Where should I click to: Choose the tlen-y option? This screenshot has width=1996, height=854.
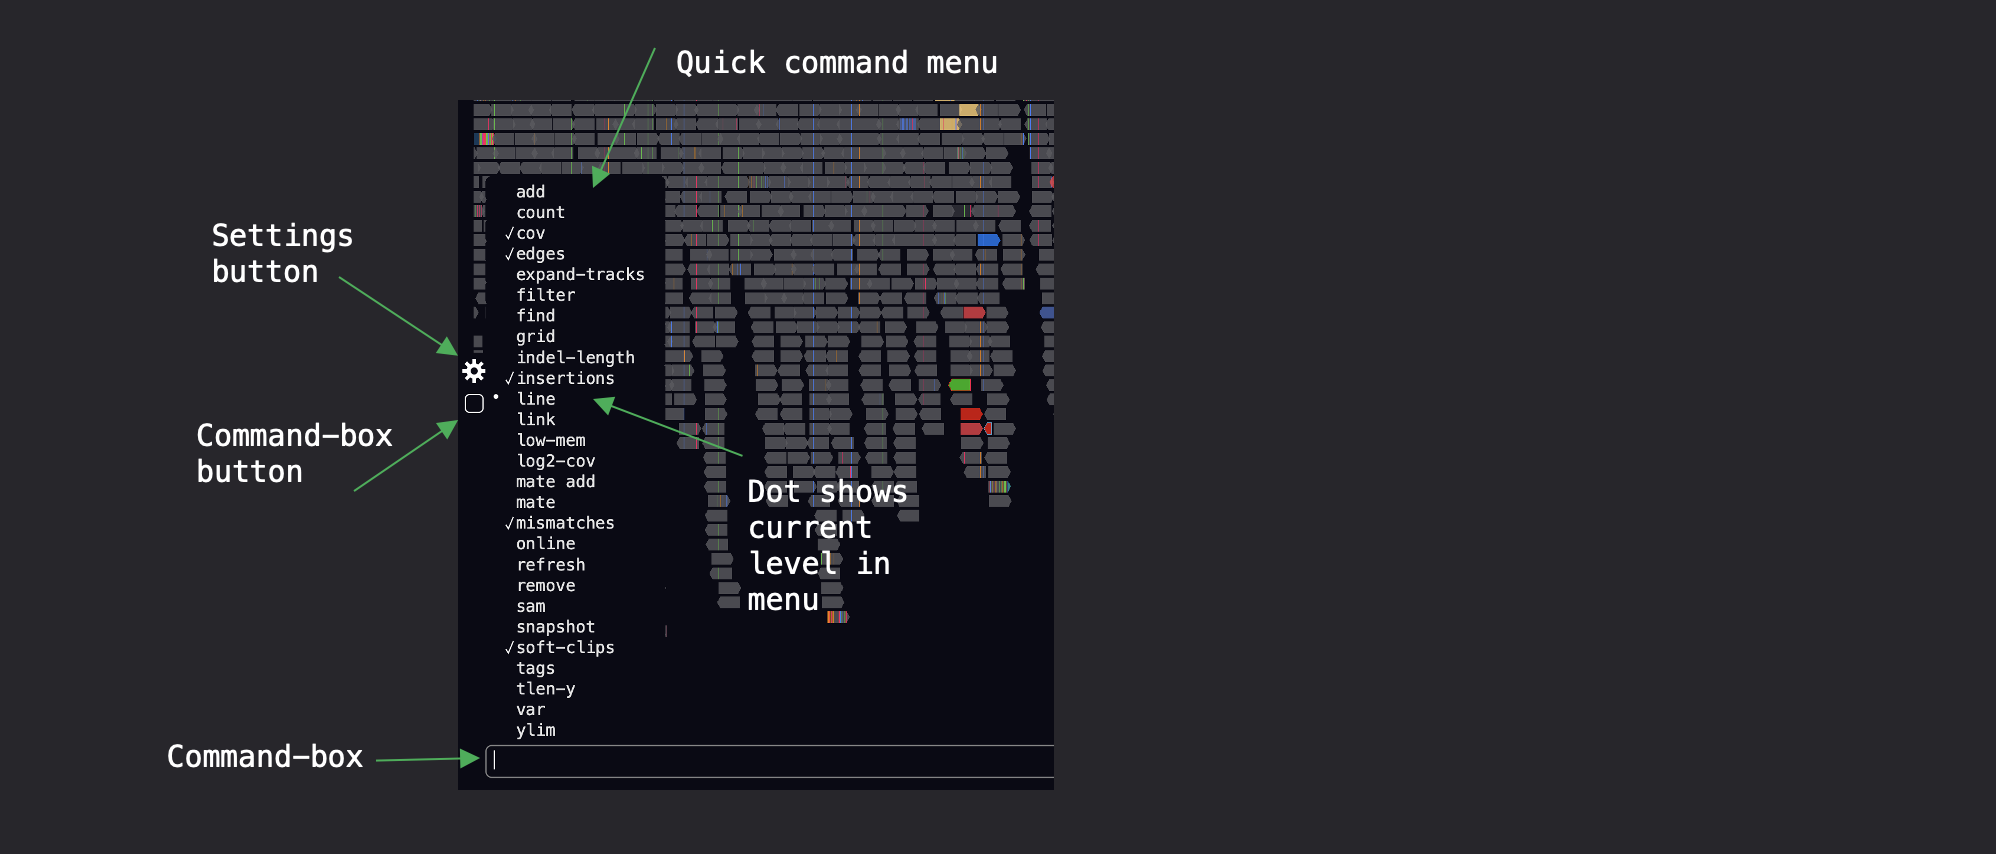(x=545, y=689)
